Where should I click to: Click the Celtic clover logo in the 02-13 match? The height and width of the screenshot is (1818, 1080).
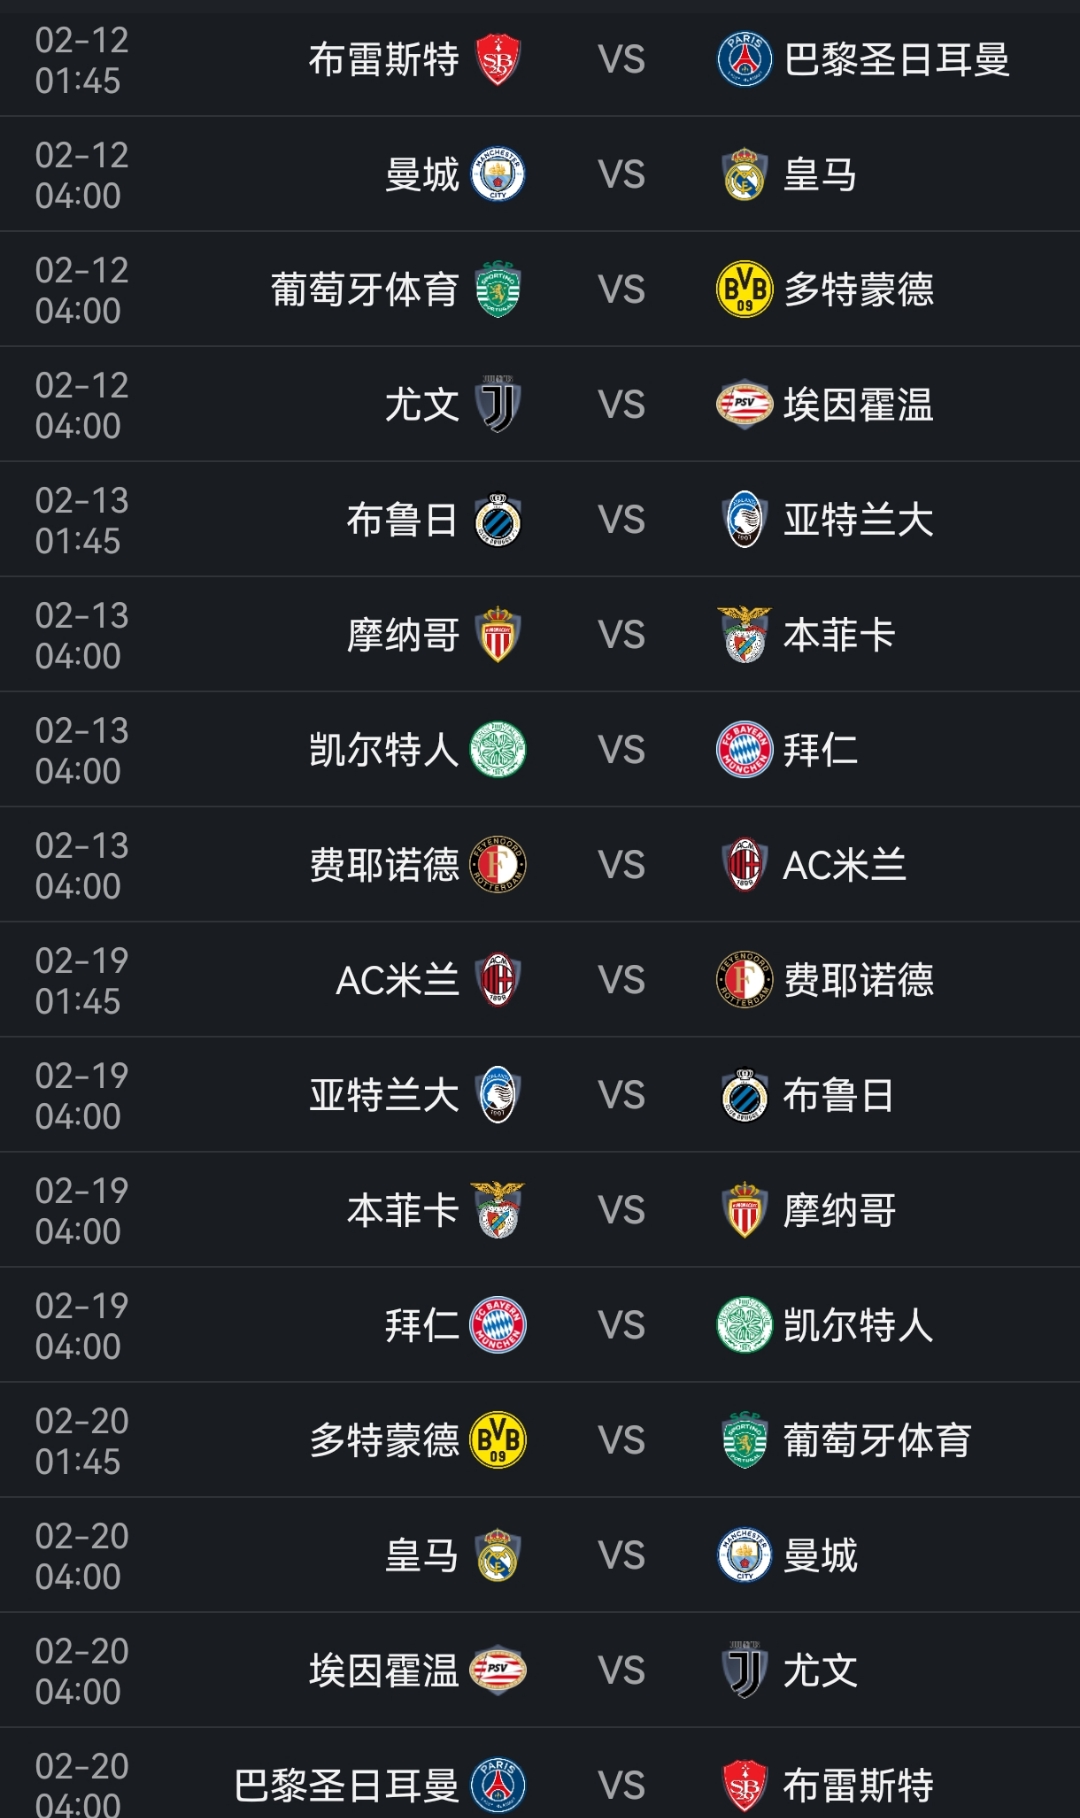pyautogui.click(x=498, y=750)
